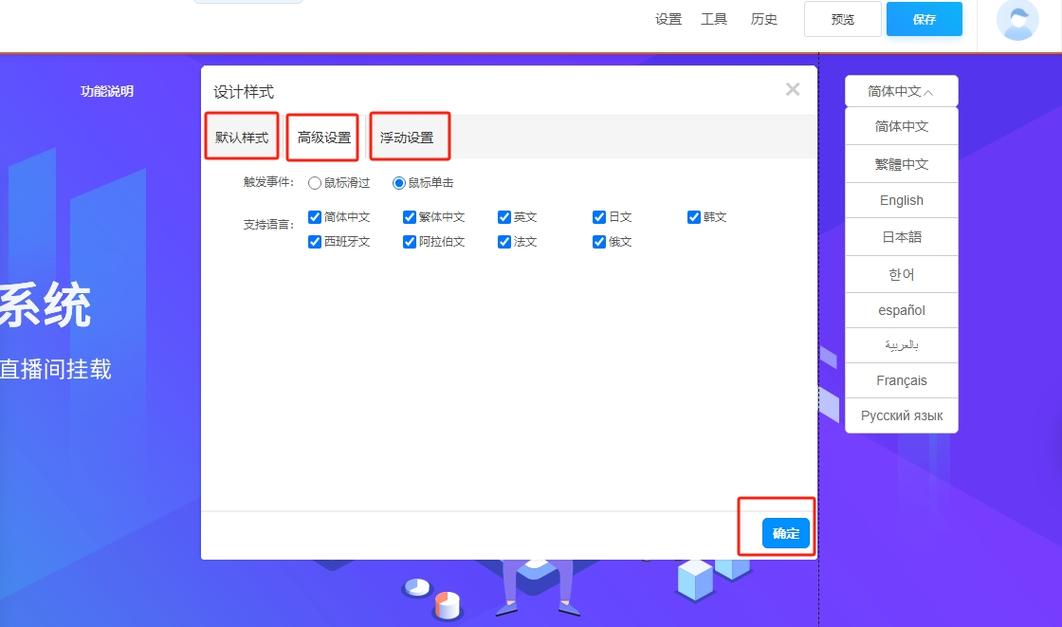Uncheck the 繁体中文 language checkbox

pos(409,217)
